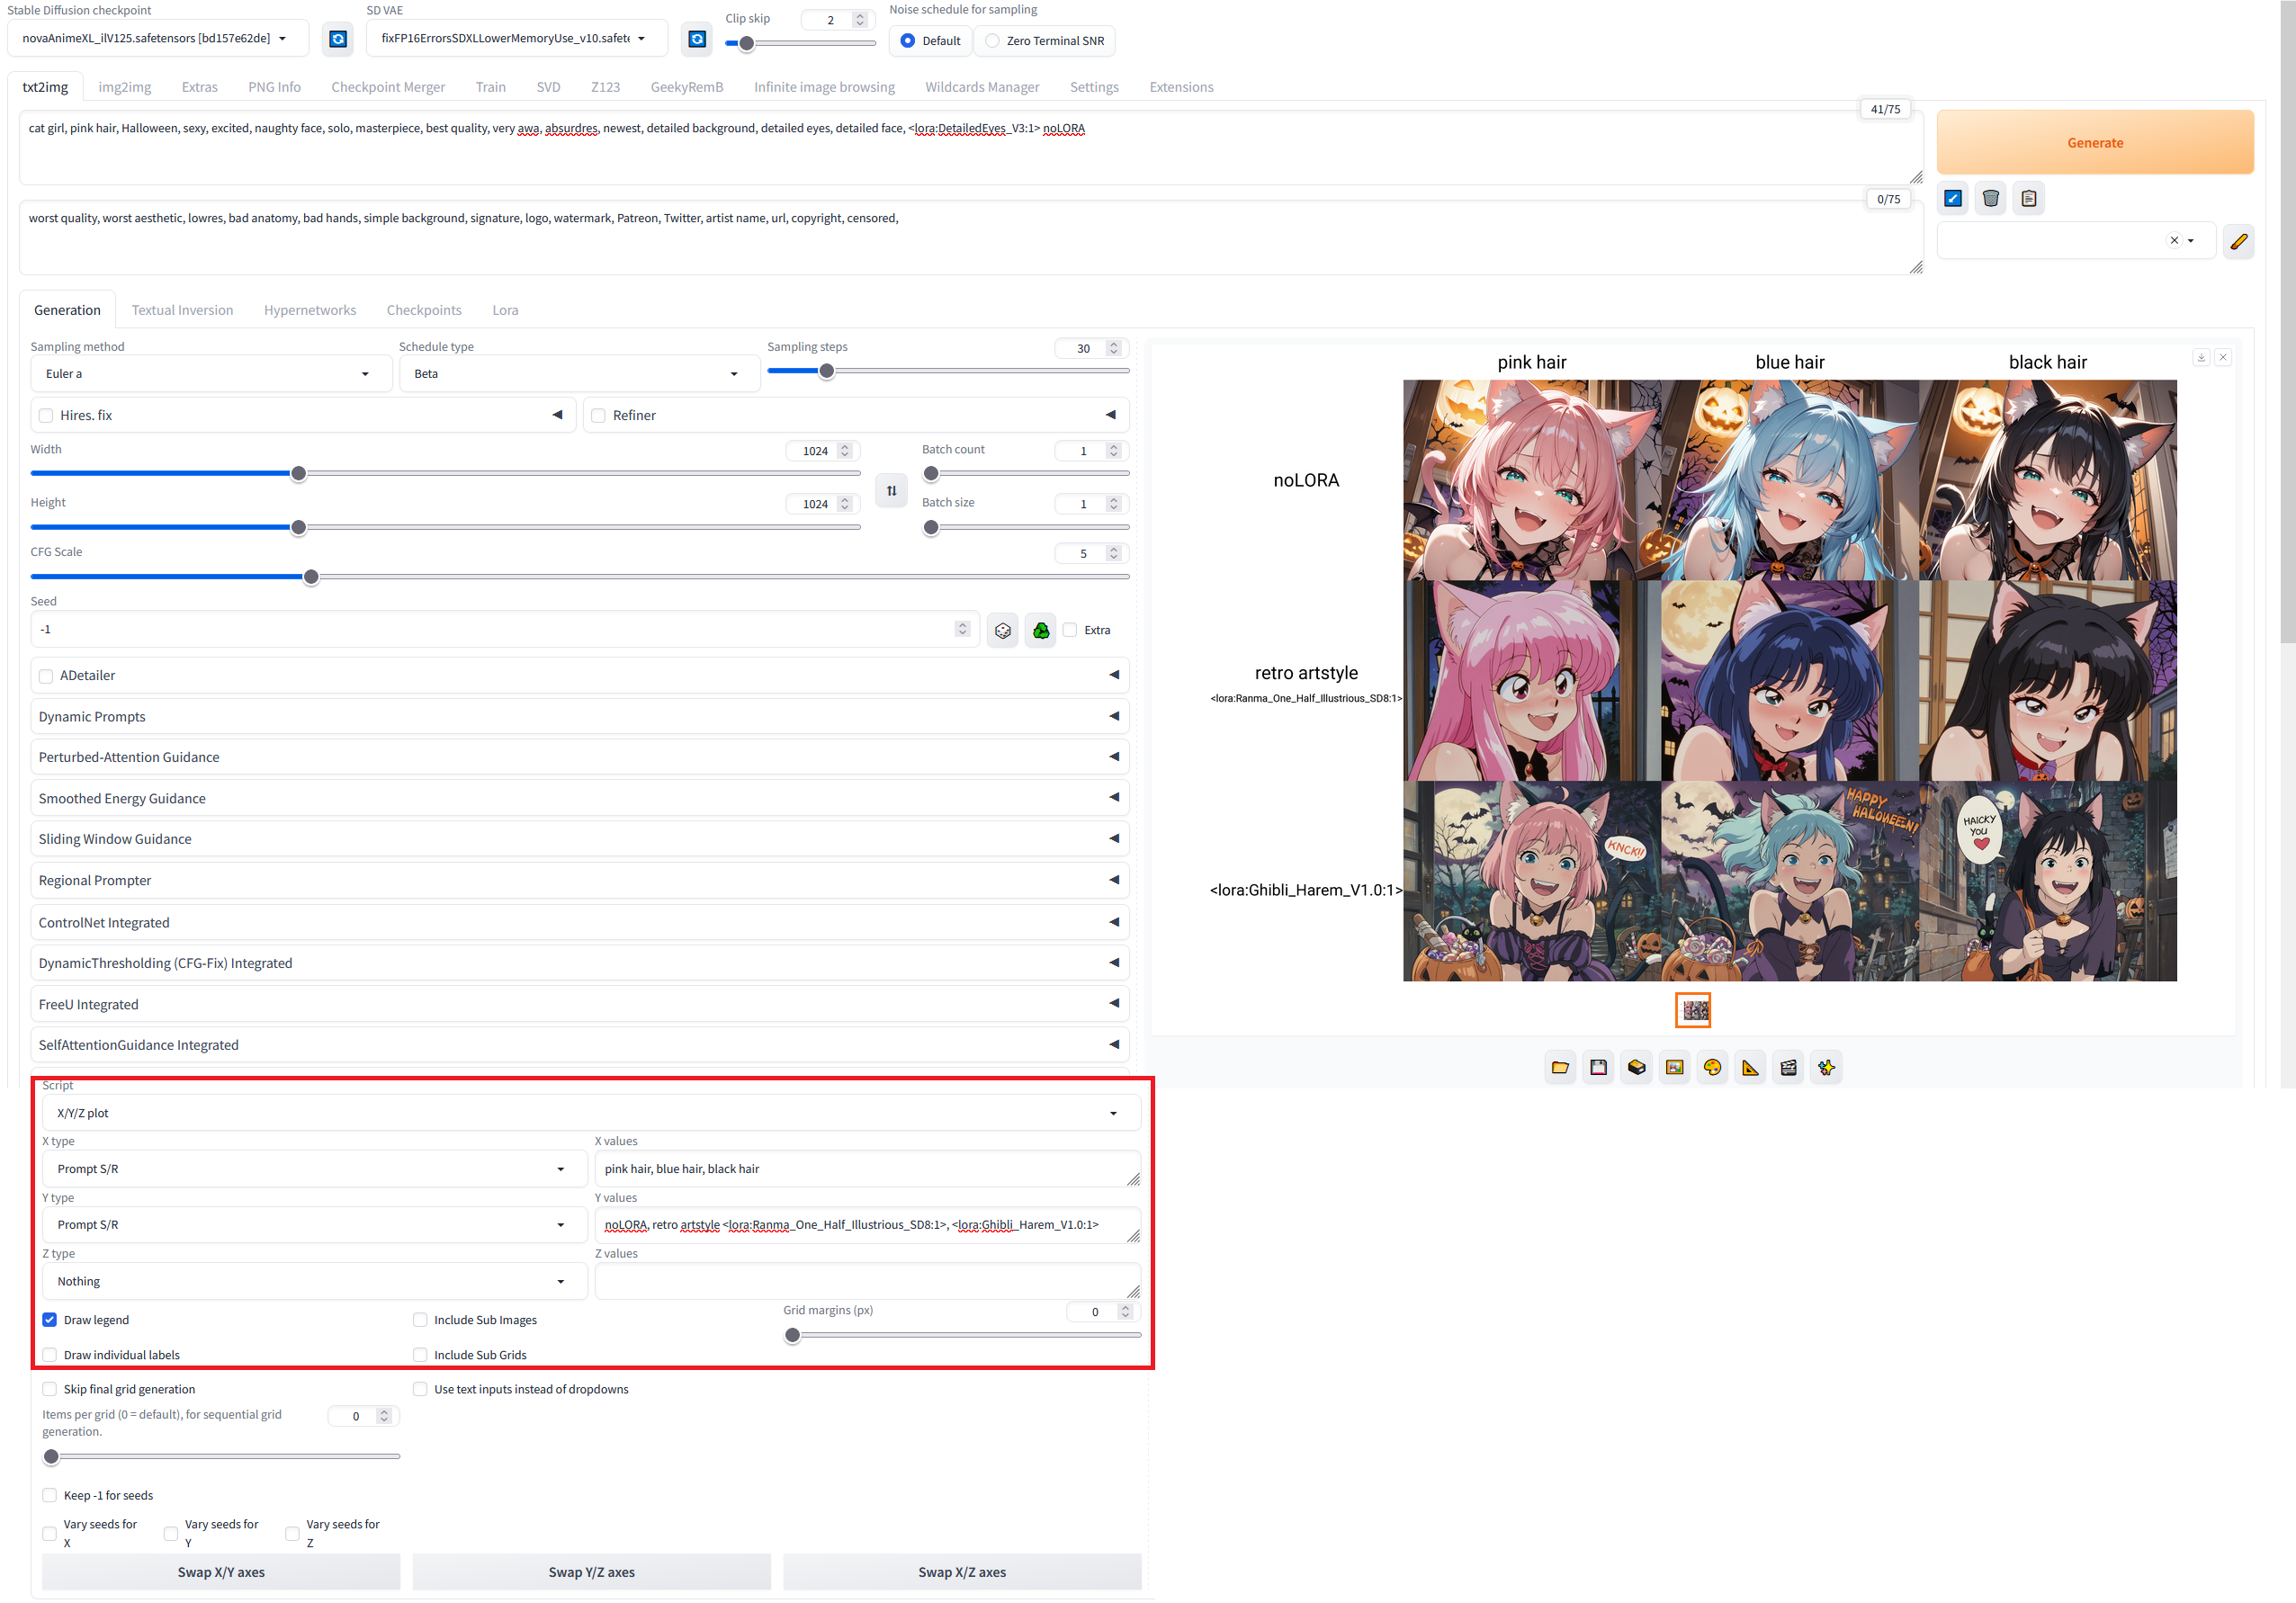Click the floppy disk save image icon
2296x1603 pixels.
click(1598, 1067)
